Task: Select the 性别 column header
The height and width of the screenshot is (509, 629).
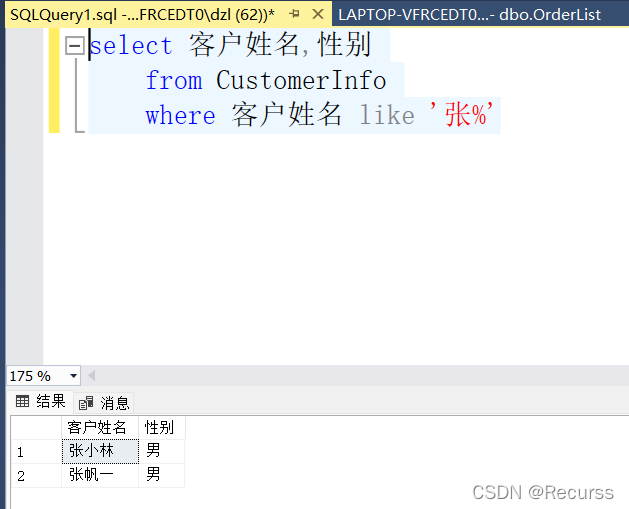Action: tap(162, 428)
